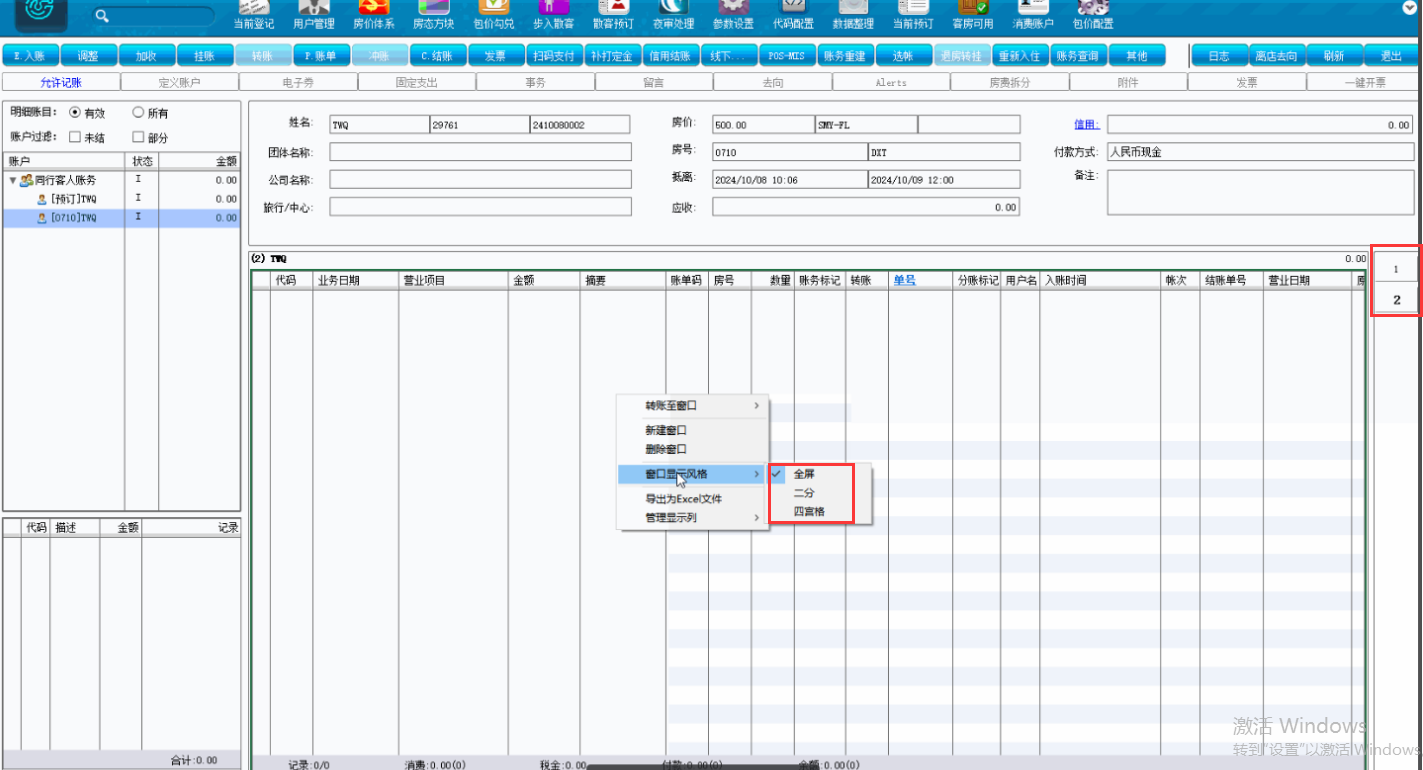Select the [预订]TWQ account row
Image resolution: width=1423 pixels, height=770 pixels.
tap(121, 199)
